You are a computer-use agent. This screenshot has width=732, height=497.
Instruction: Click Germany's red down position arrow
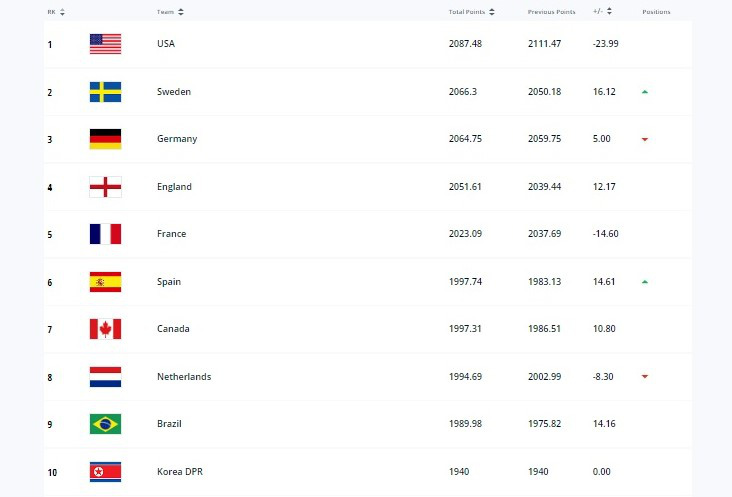pyautogui.click(x=645, y=140)
